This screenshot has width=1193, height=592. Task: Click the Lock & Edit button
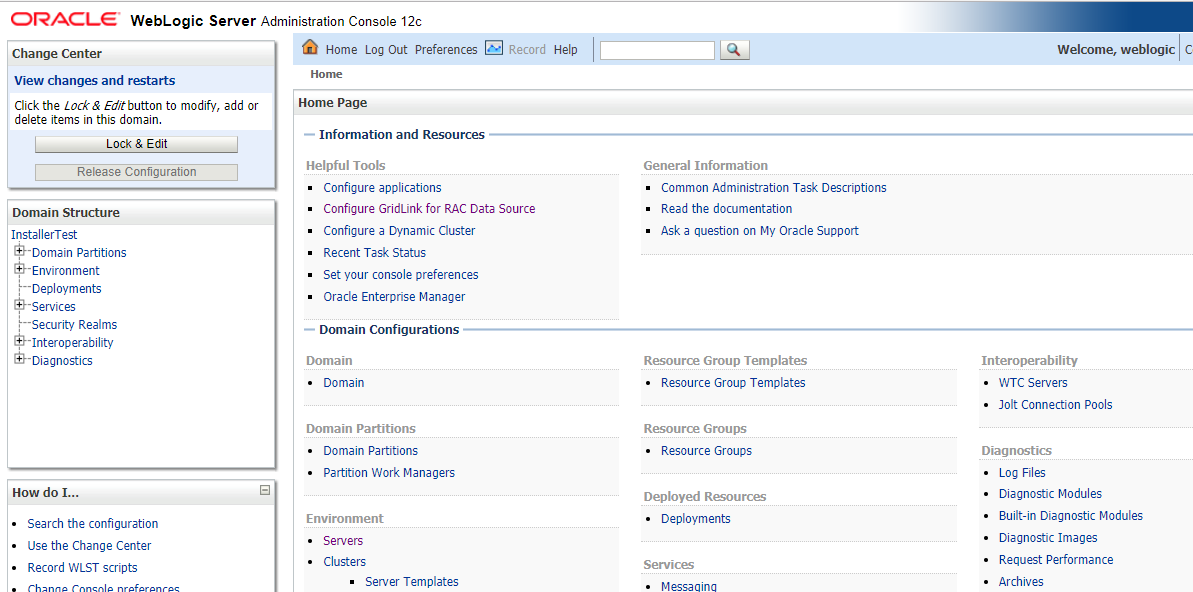point(136,144)
